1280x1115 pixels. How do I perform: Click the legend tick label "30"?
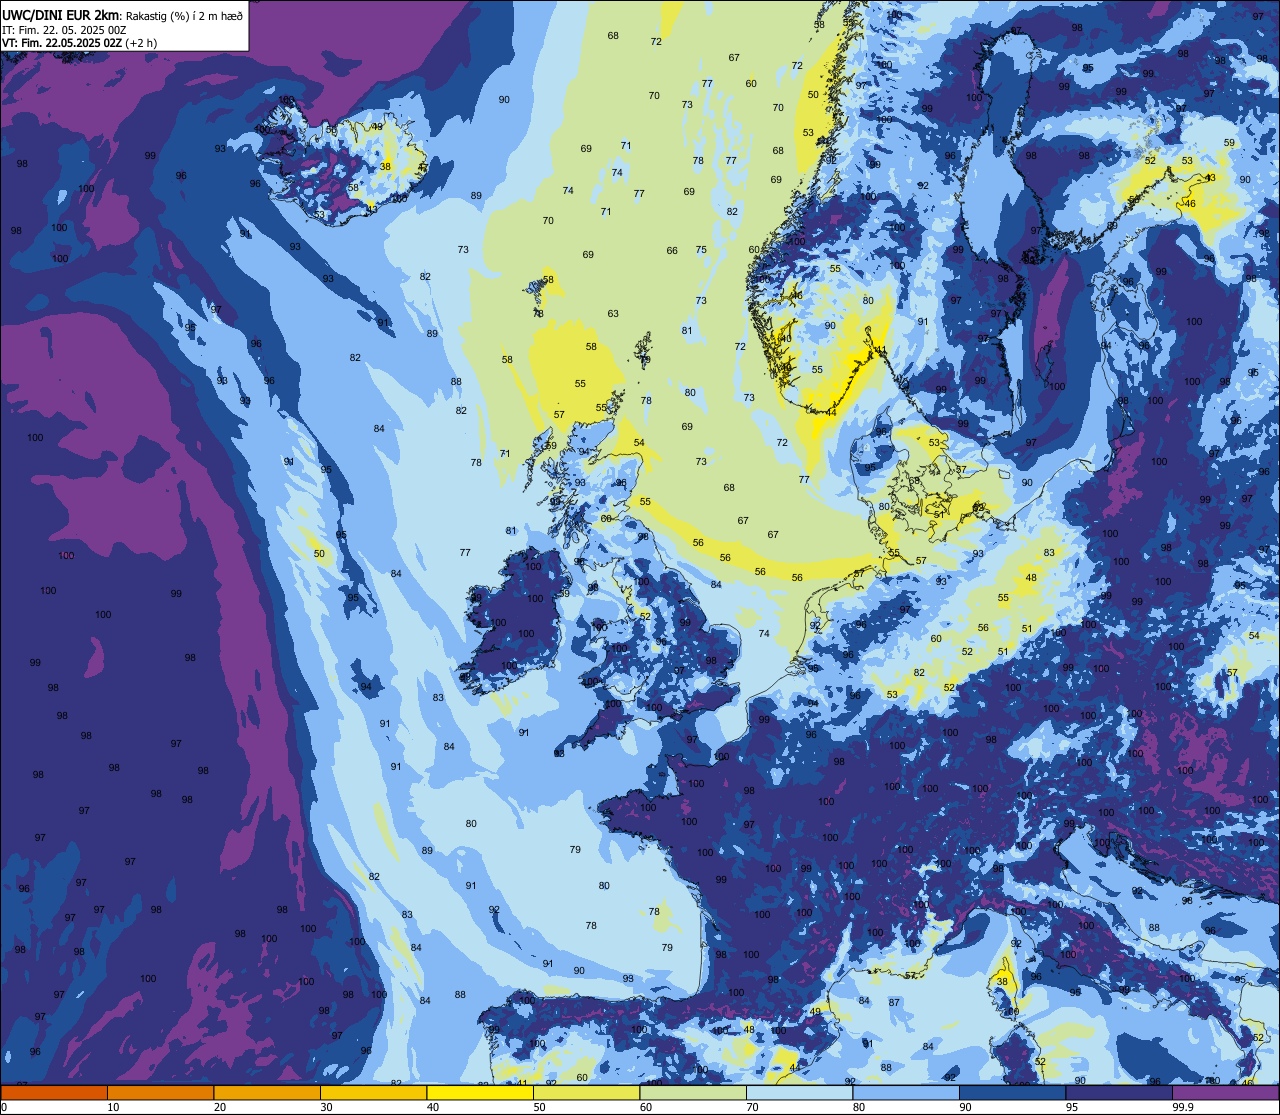(x=326, y=1107)
